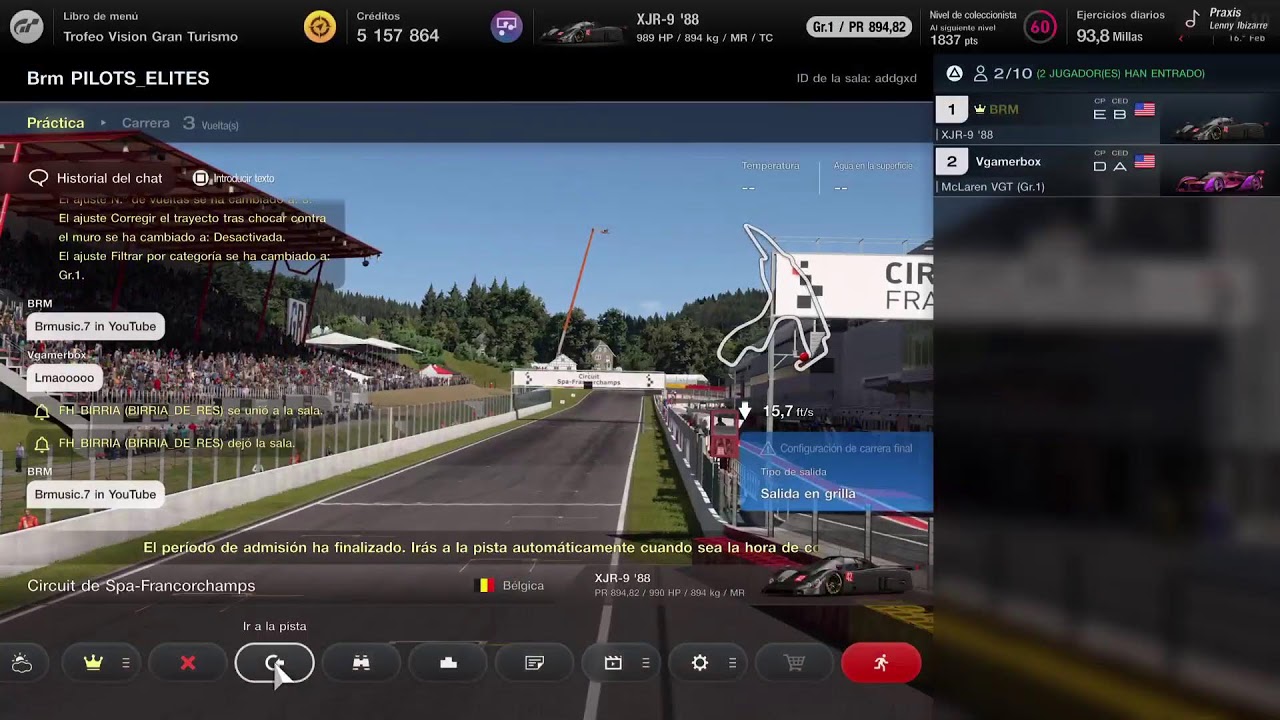The width and height of the screenshot is (1280, 720).
Task: Click 'Trofeo Vision Gran Turismo' menu book title
Action: 150,36
